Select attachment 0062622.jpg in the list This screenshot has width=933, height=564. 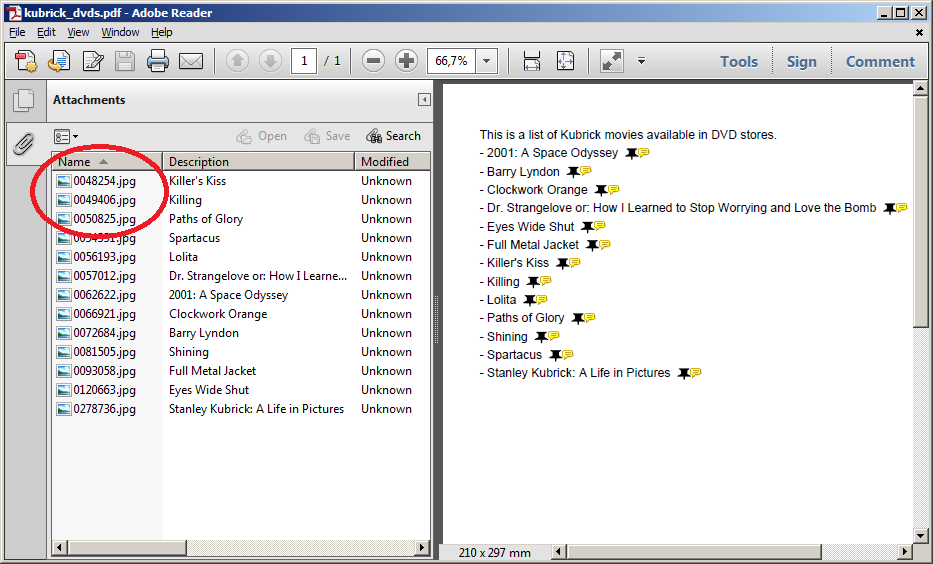tap(104, 295)
